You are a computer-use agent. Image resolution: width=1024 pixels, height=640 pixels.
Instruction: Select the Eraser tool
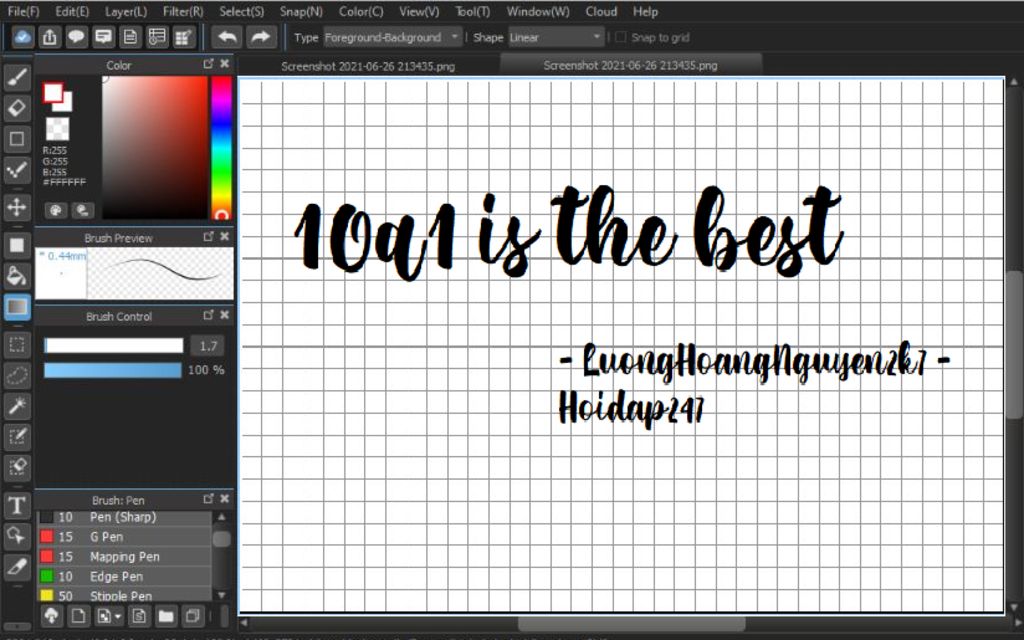coord(17,108)
